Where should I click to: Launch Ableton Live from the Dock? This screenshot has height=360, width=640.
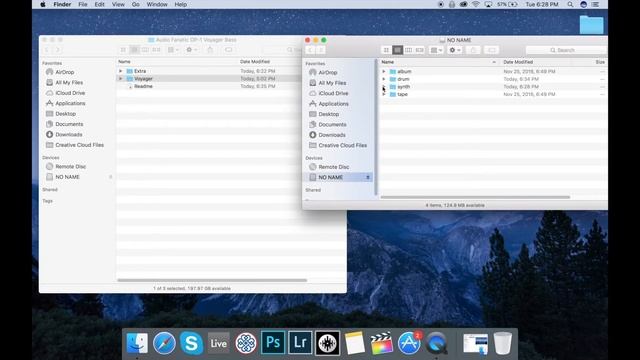click(218, 343)
